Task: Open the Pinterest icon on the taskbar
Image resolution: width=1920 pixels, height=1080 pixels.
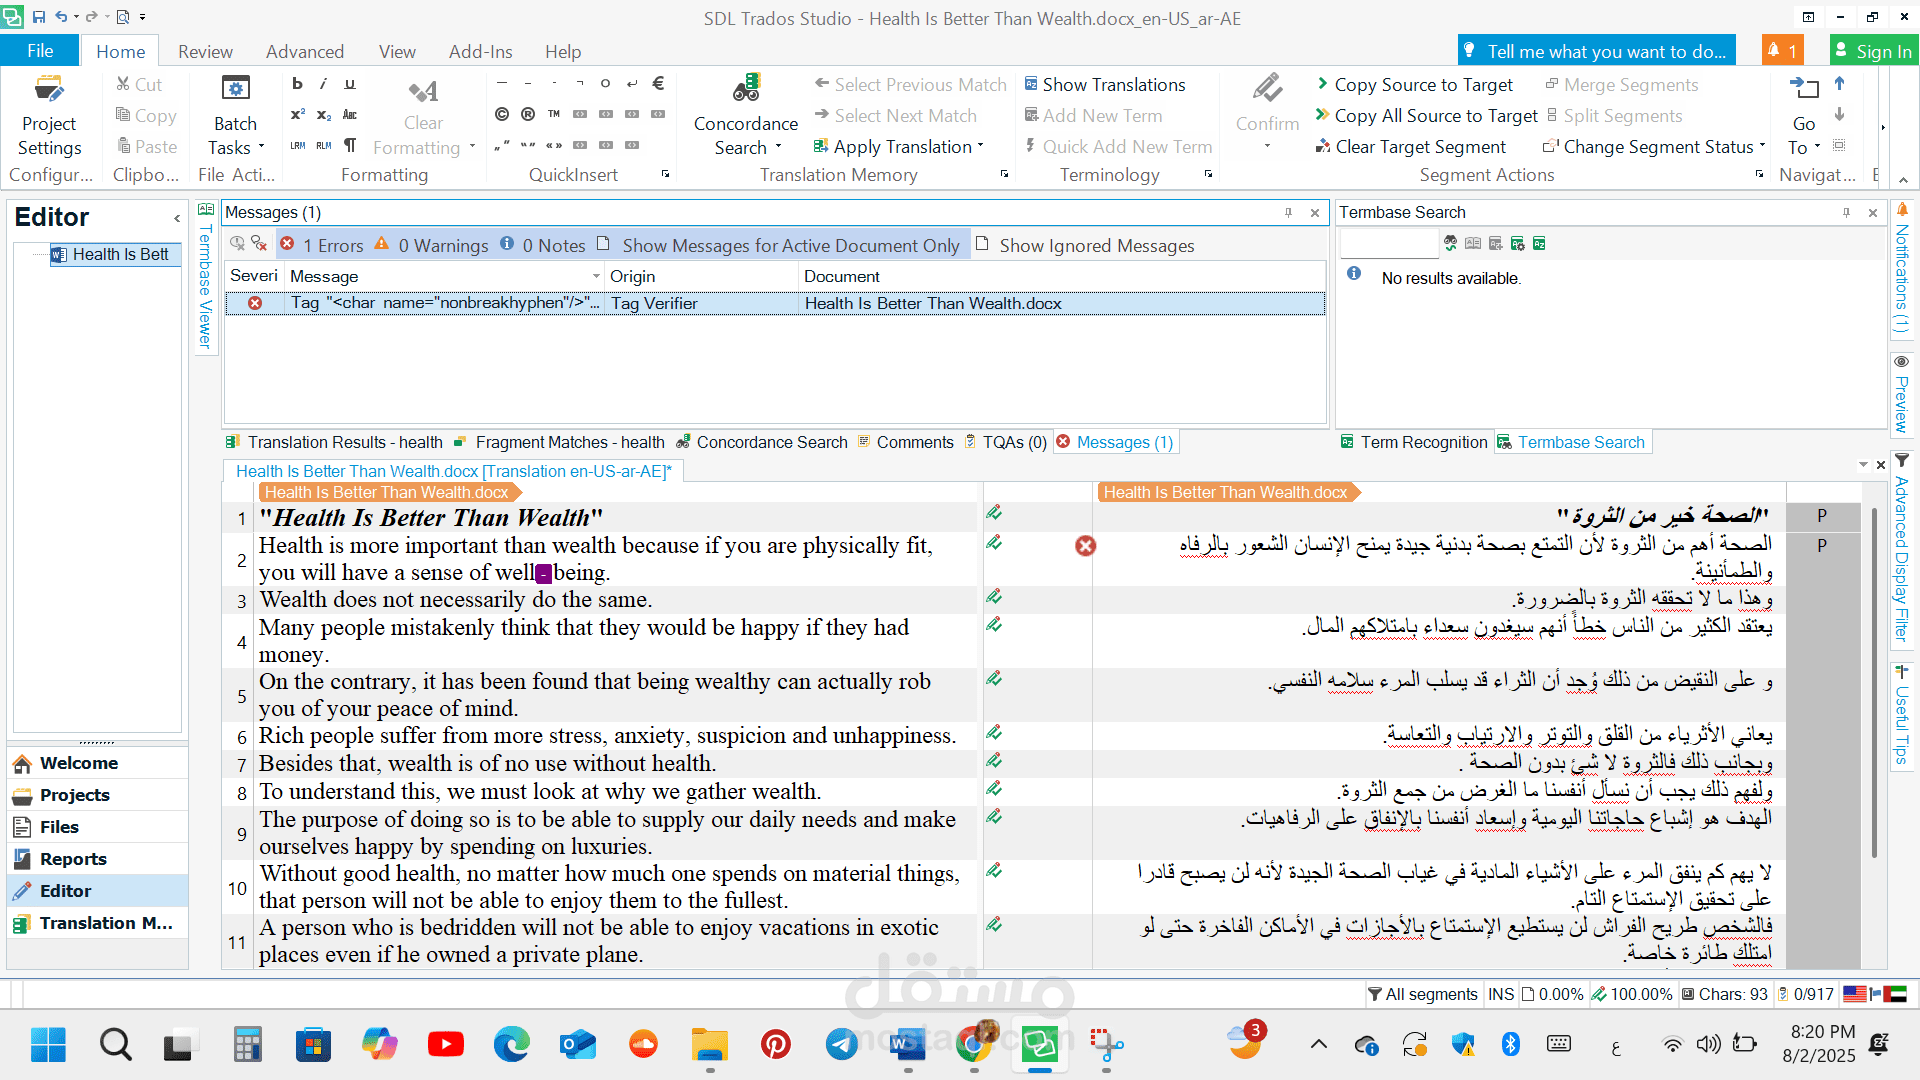Action: [x=775, y=1045]
